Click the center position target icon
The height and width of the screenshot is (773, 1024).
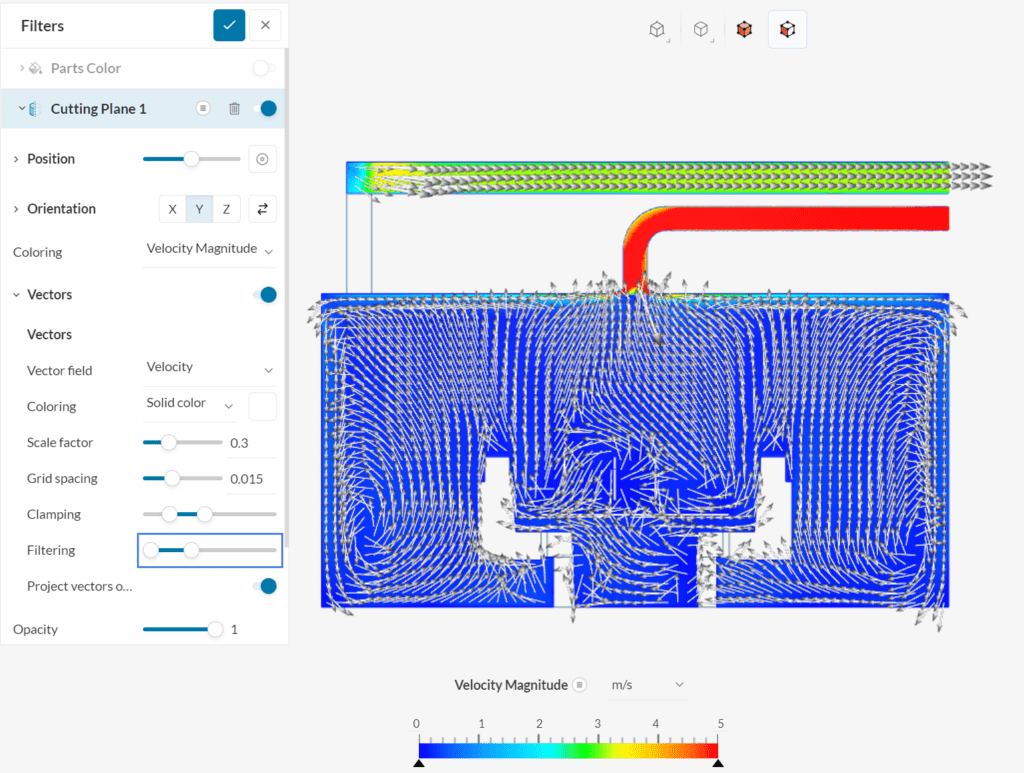(x=262, y=159)
